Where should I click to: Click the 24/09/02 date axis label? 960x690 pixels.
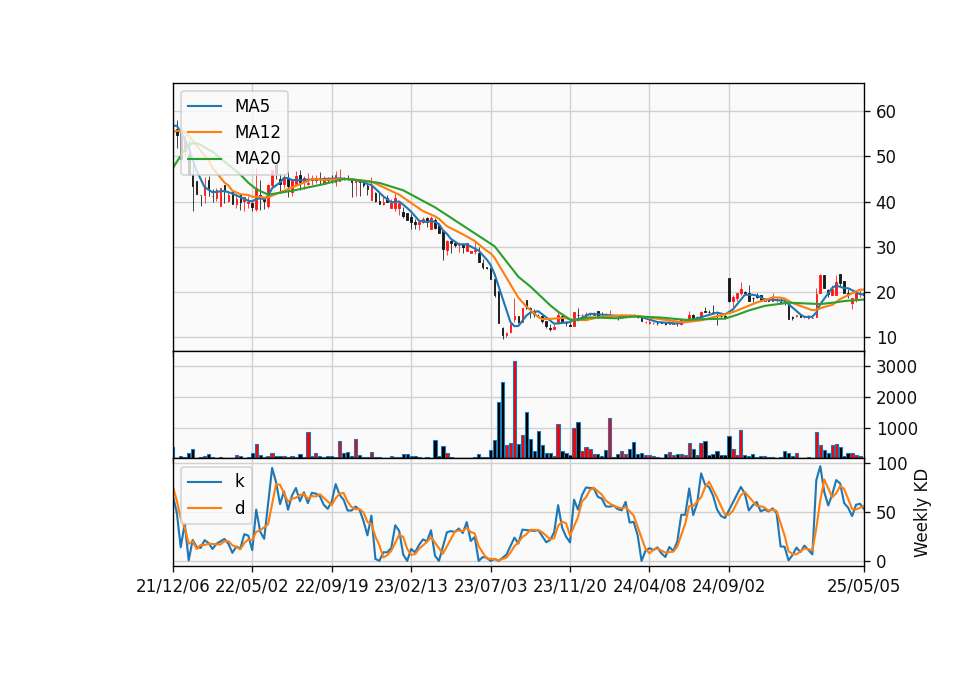tap(729, 586)
